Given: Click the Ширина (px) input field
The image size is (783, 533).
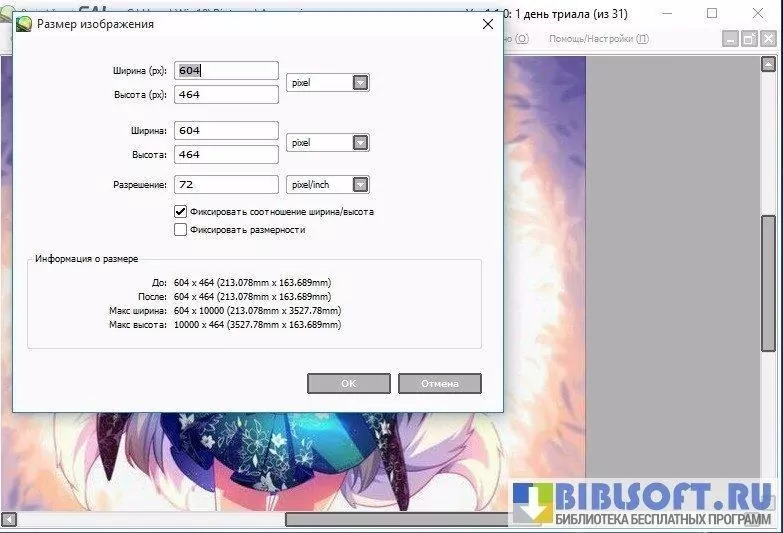Looking at the screenshot, I should [226, 71].
